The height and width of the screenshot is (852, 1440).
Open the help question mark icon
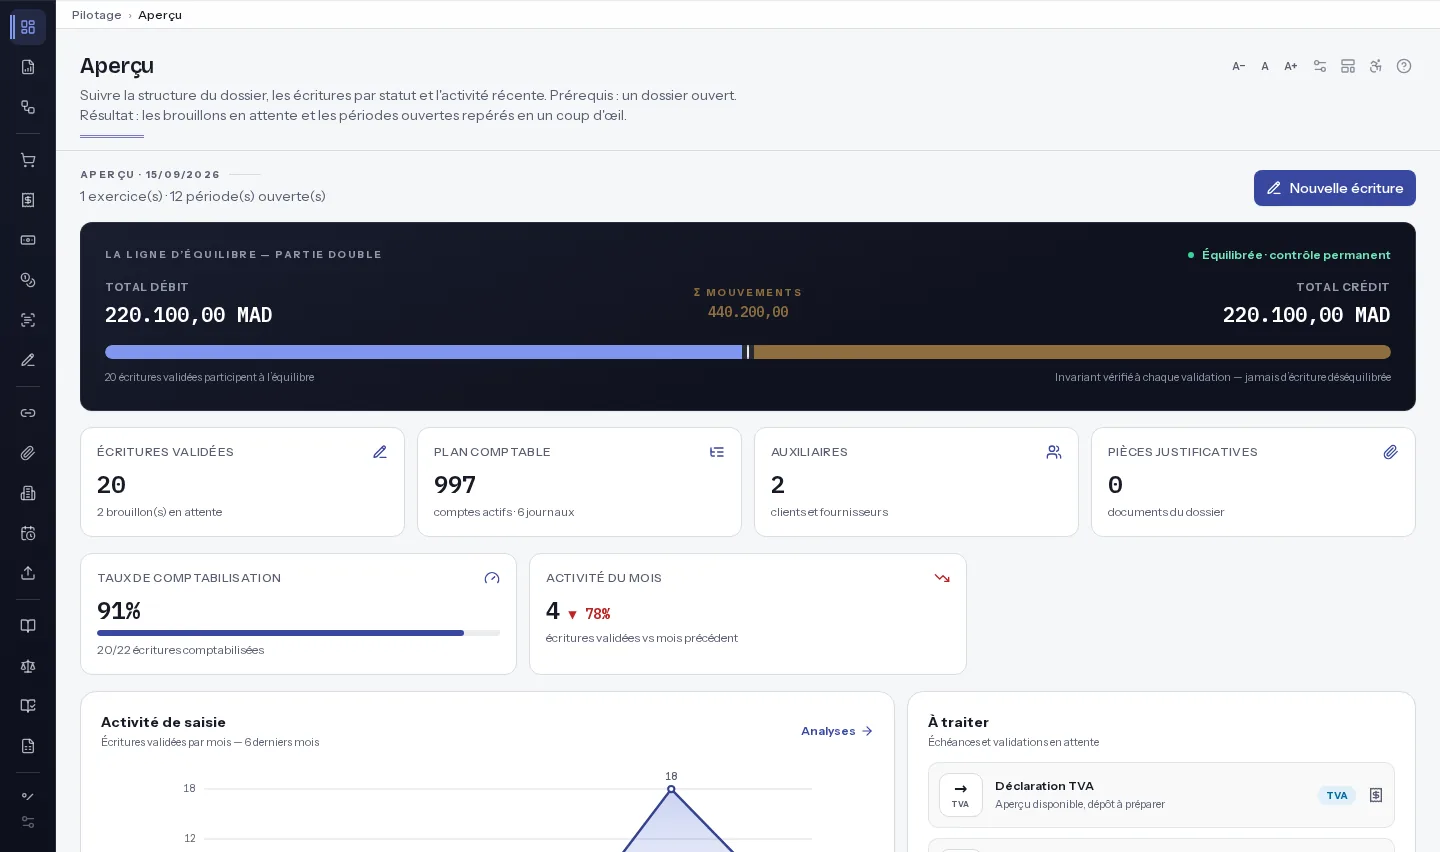tap(1404, 66)
